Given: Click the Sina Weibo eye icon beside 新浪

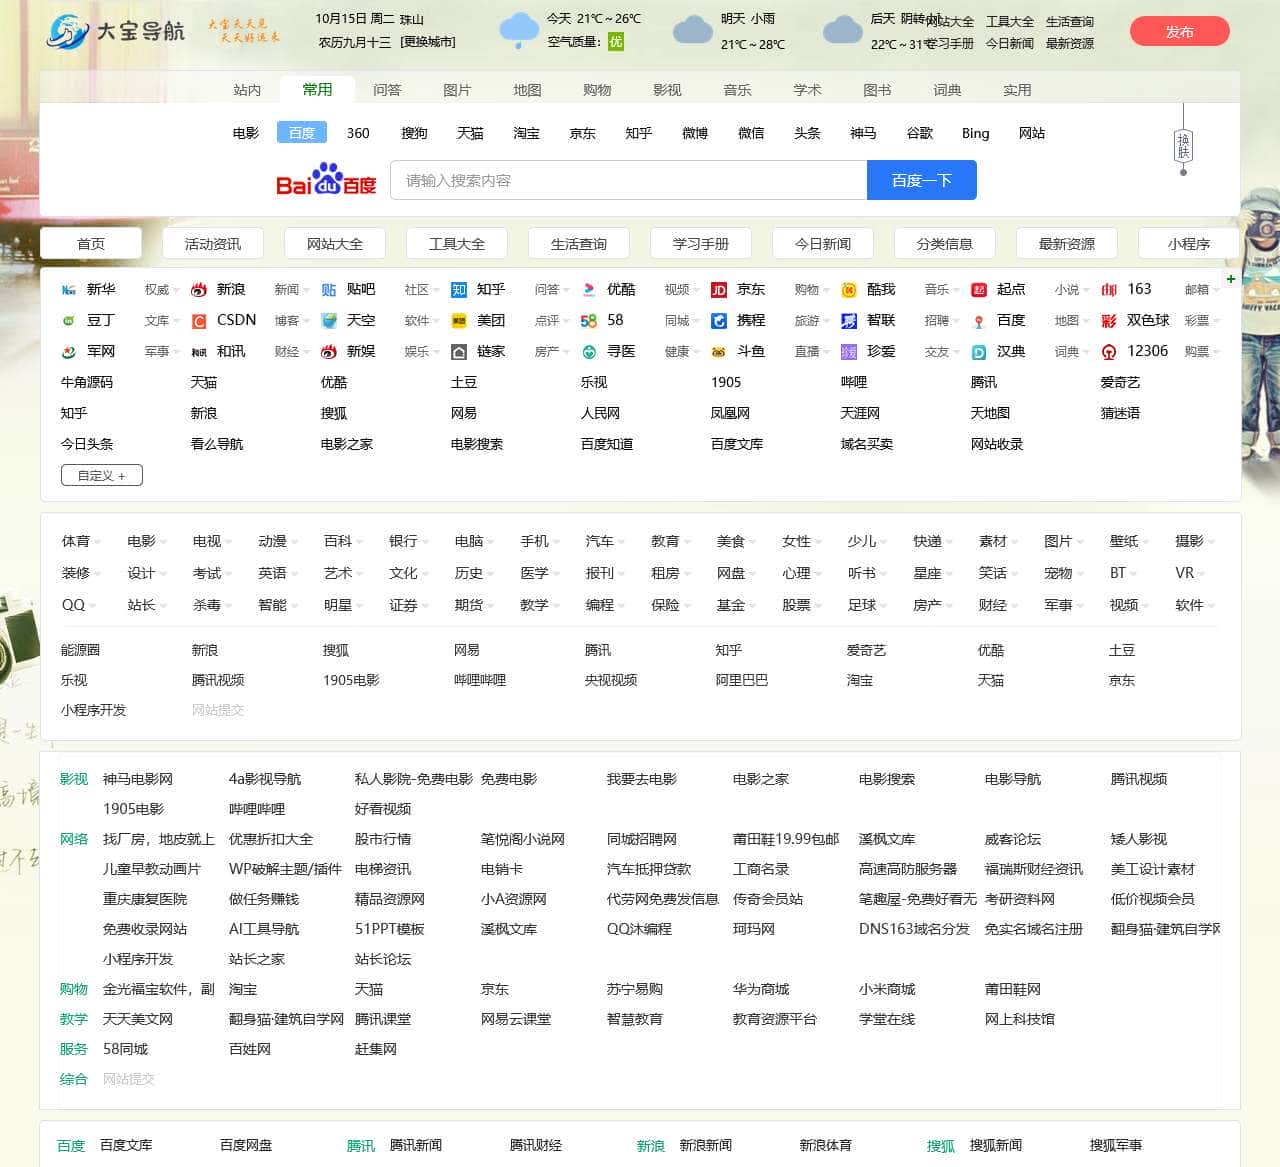Looking at the screenshot, I should pyautogui.click(x=199, y=290).
